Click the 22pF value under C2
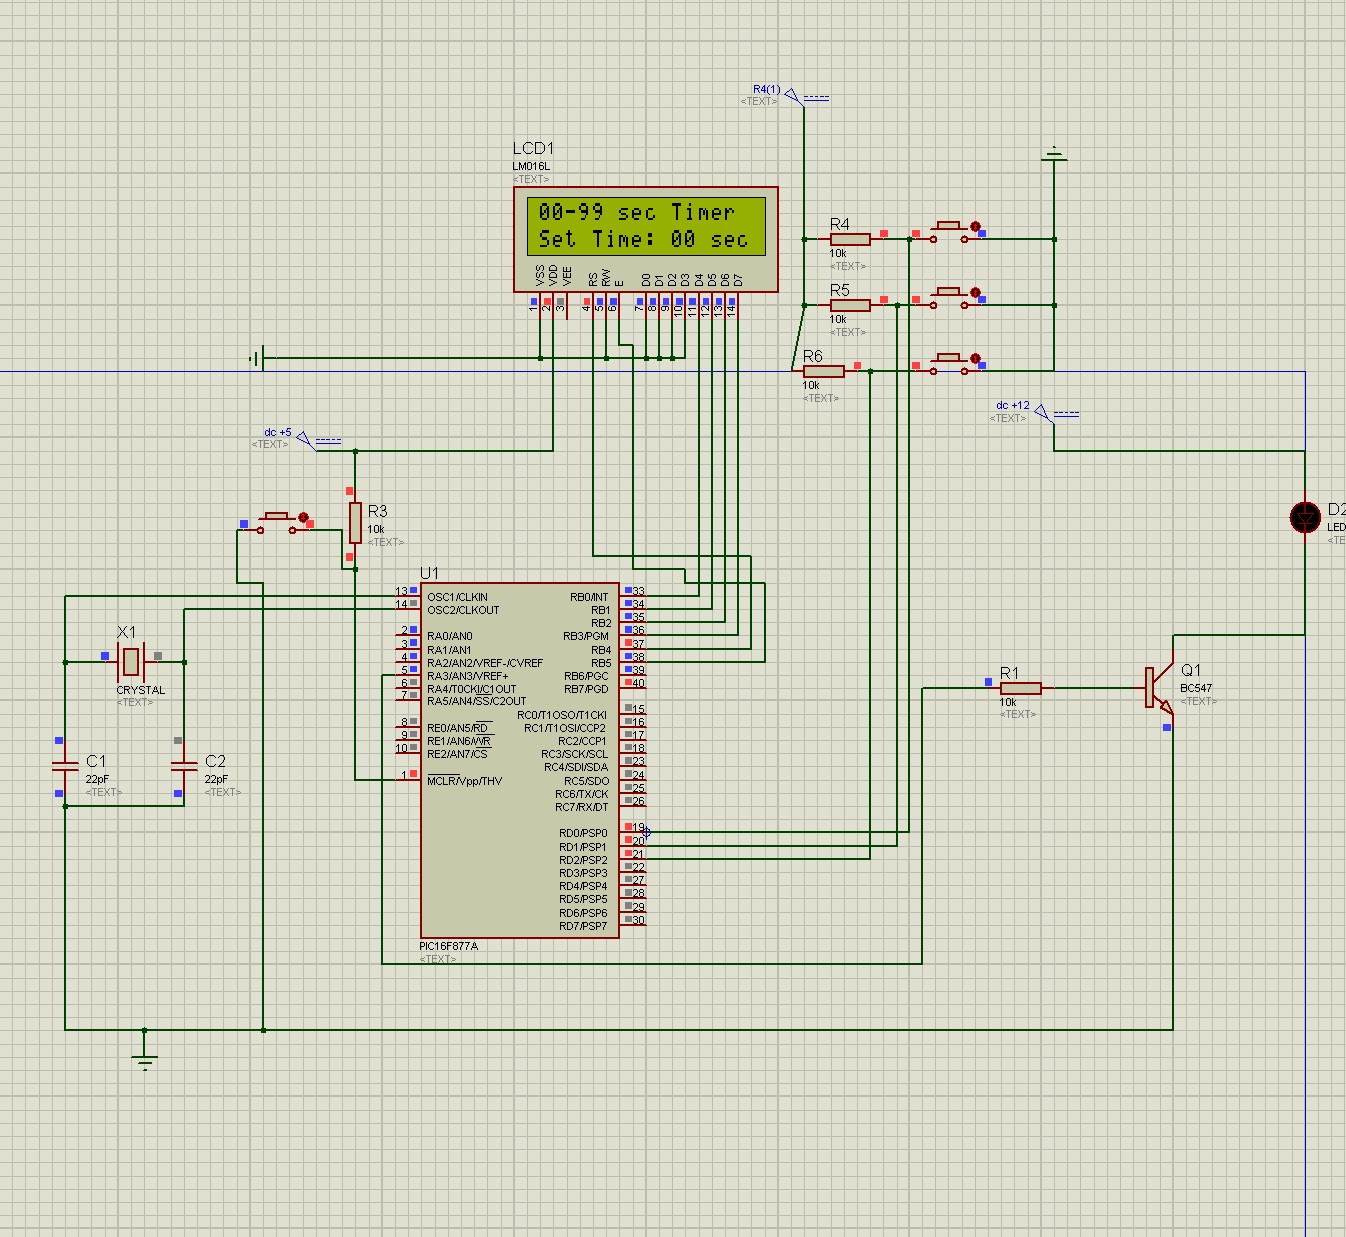This screenshot has width=1346, height=1237. coord(216,779)
